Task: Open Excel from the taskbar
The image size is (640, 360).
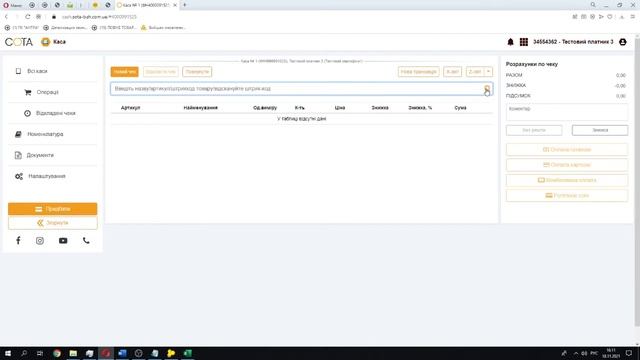Action: pos(187,353)
